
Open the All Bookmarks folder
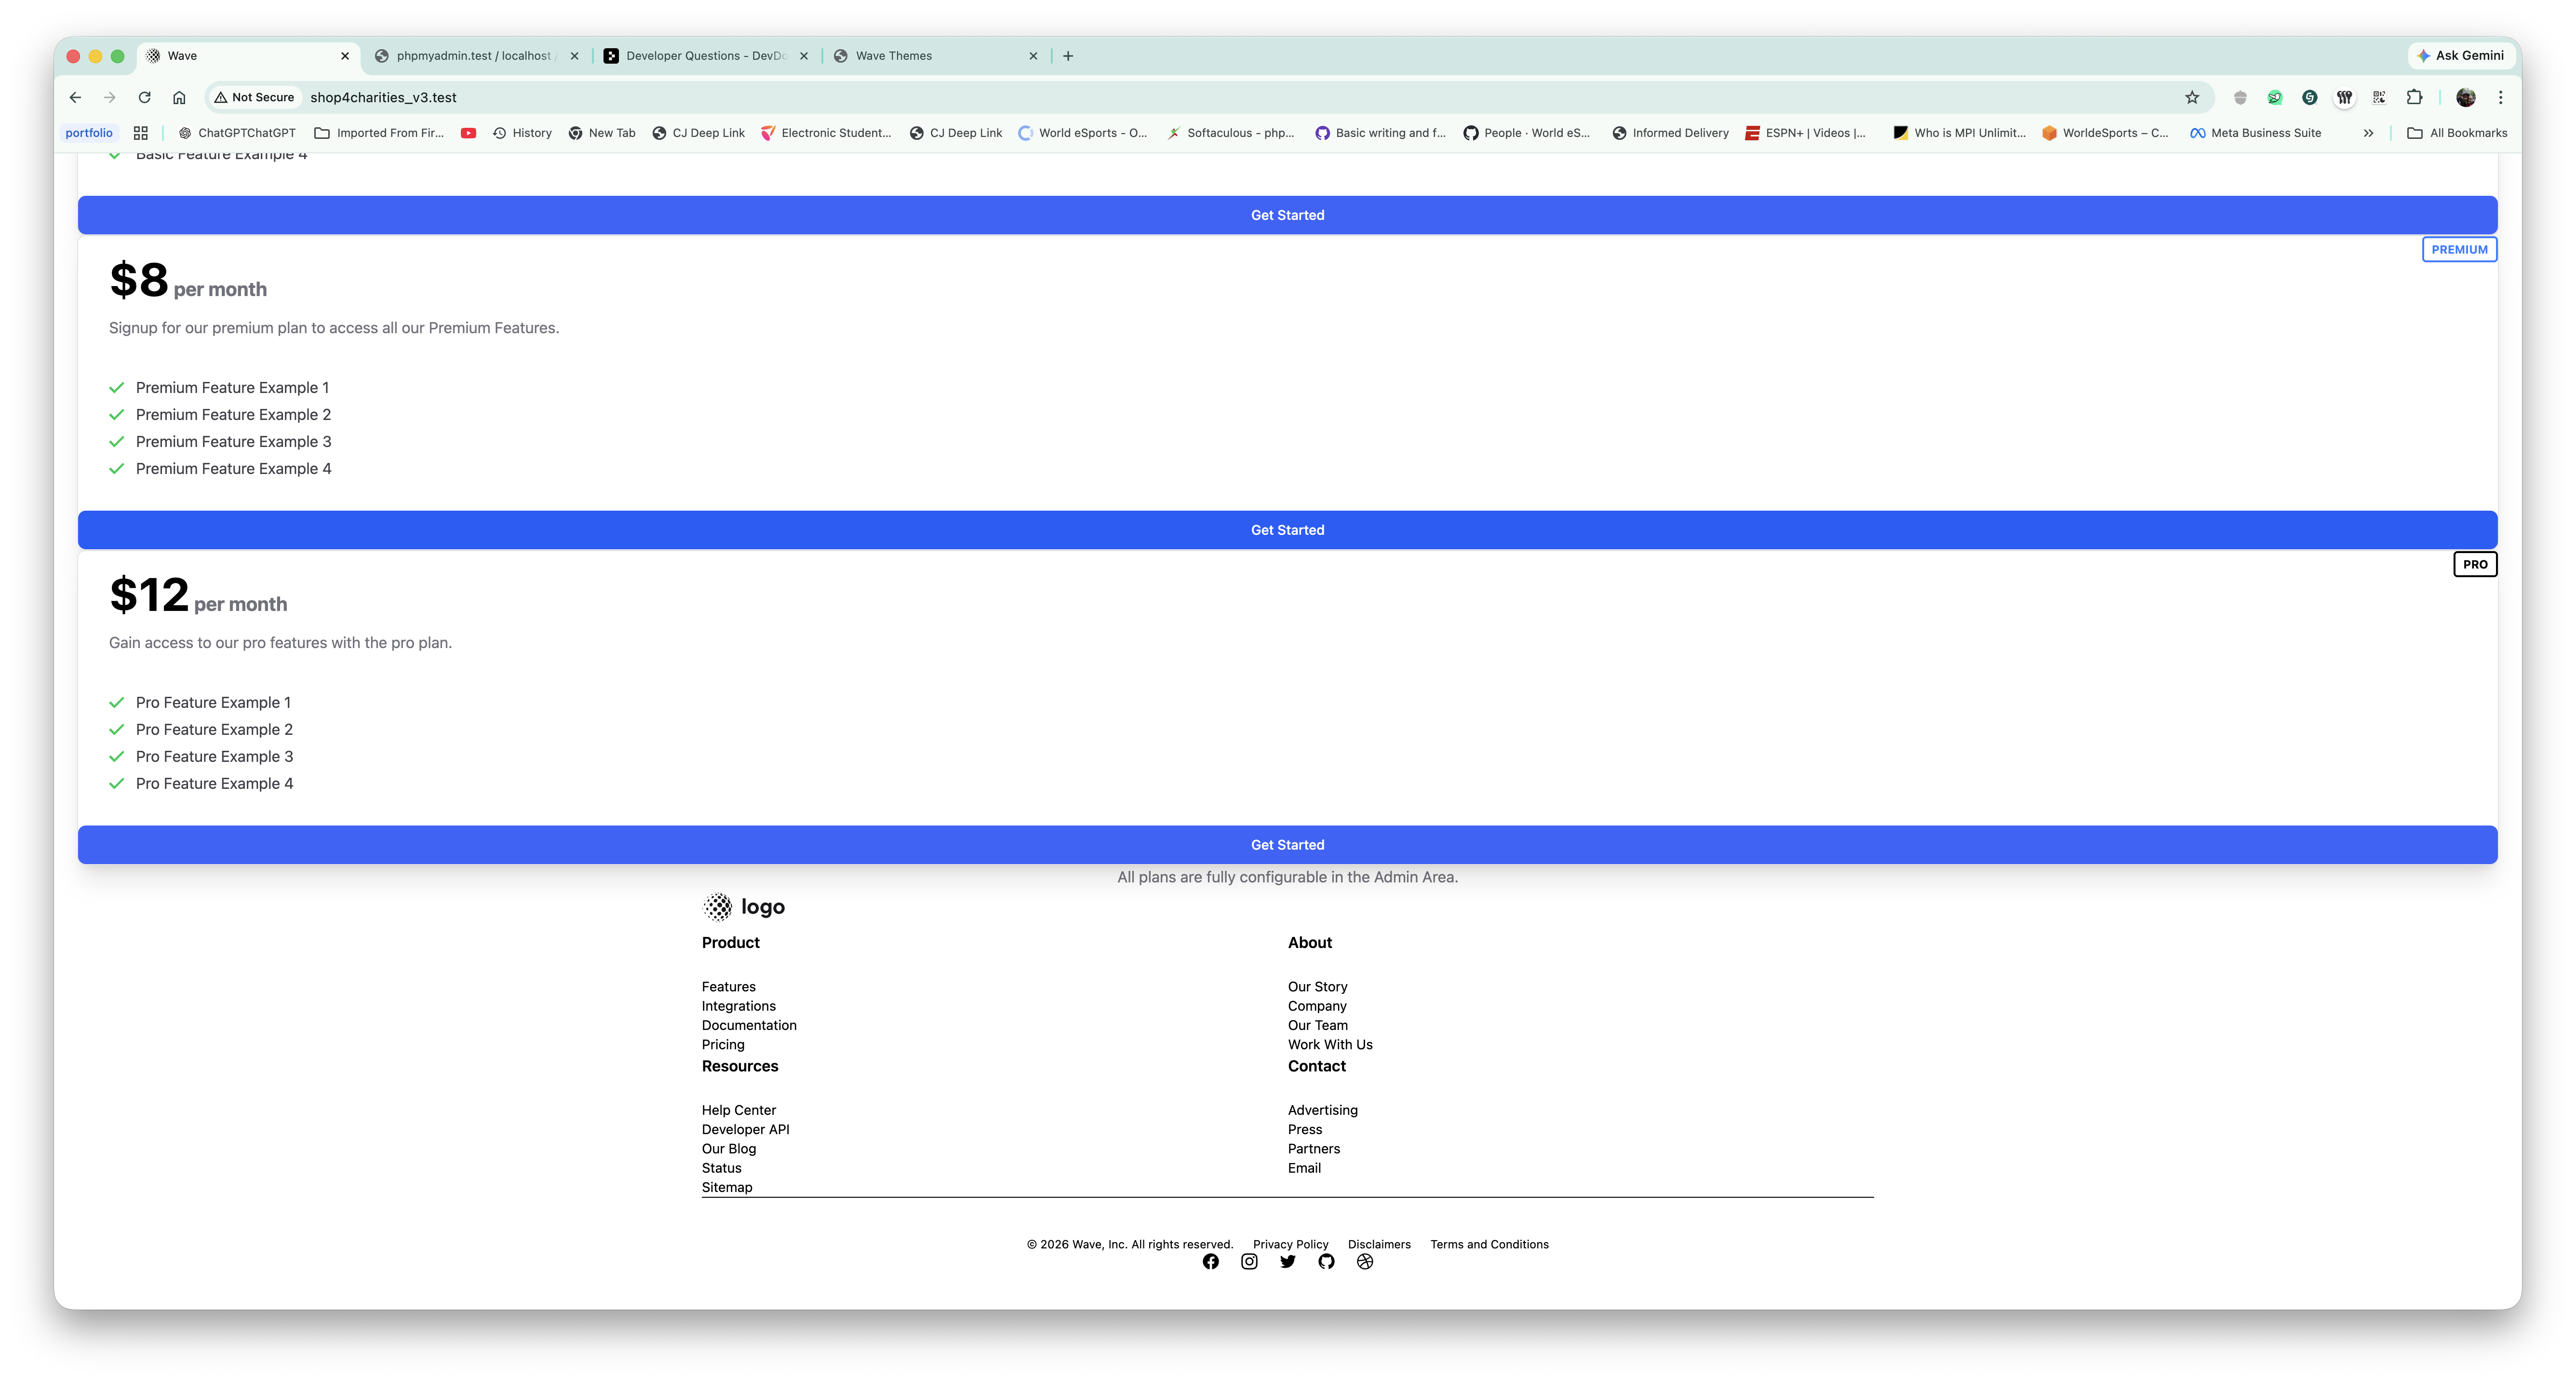(2457, 133)
